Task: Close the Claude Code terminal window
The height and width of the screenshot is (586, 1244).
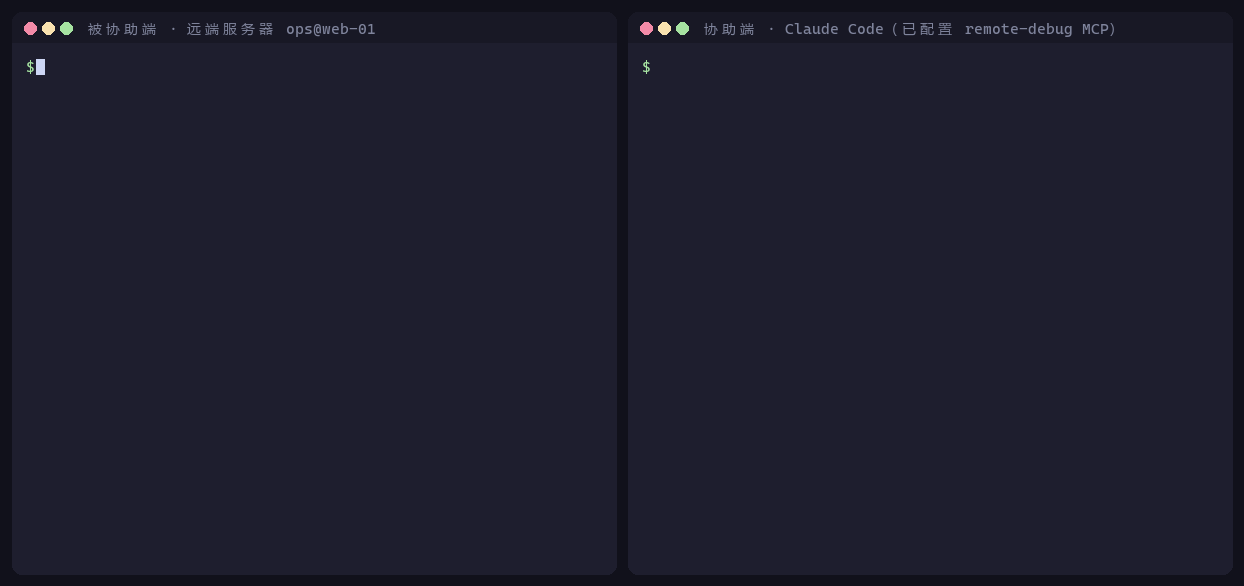Action: 647,29
